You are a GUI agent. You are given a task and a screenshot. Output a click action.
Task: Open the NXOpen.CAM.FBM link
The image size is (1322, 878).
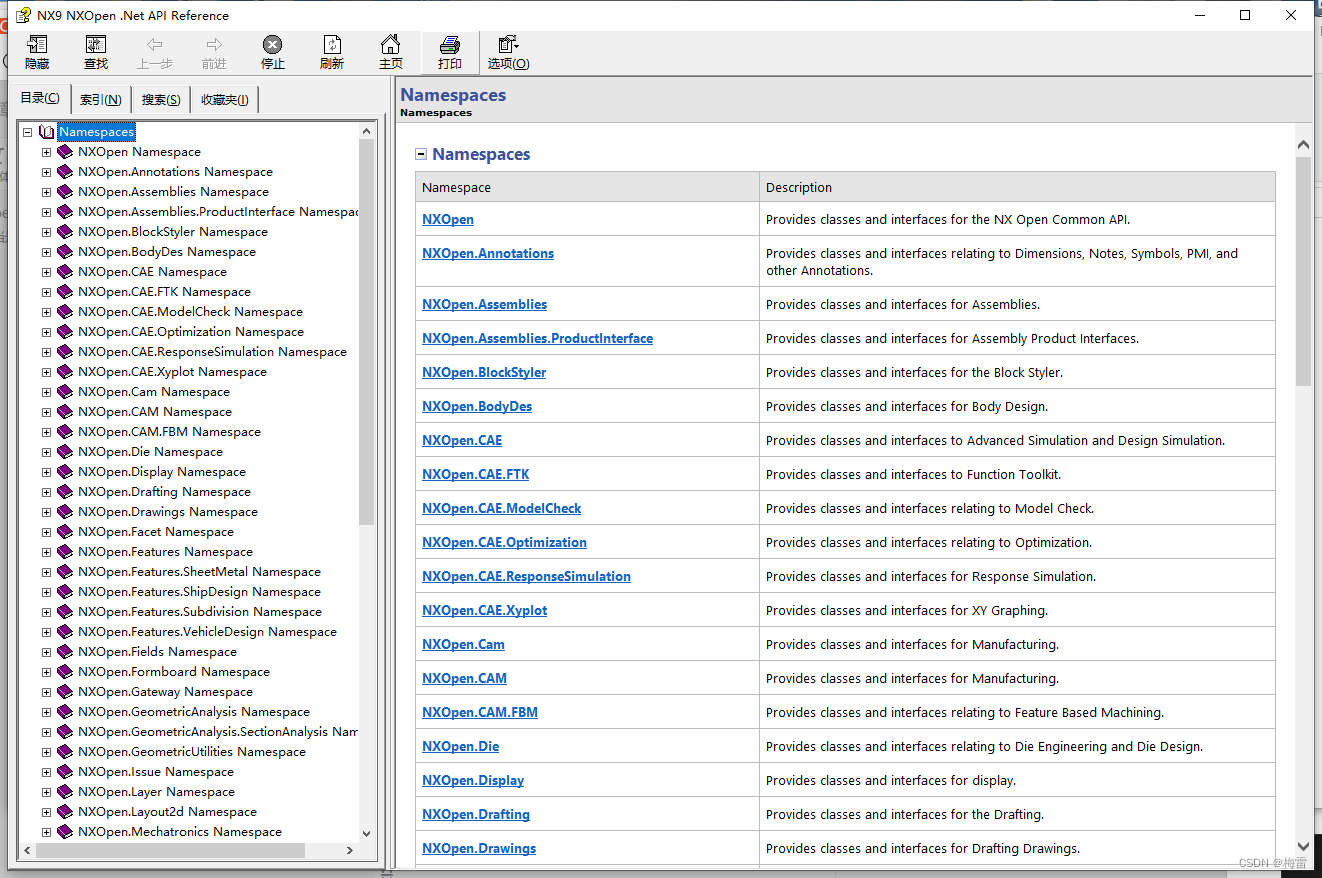[480, 712]
